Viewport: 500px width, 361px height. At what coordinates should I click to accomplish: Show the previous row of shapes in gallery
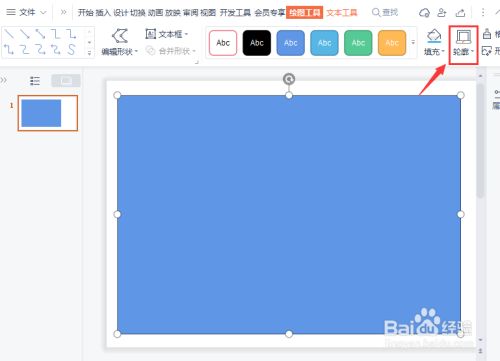pos(89,32)
